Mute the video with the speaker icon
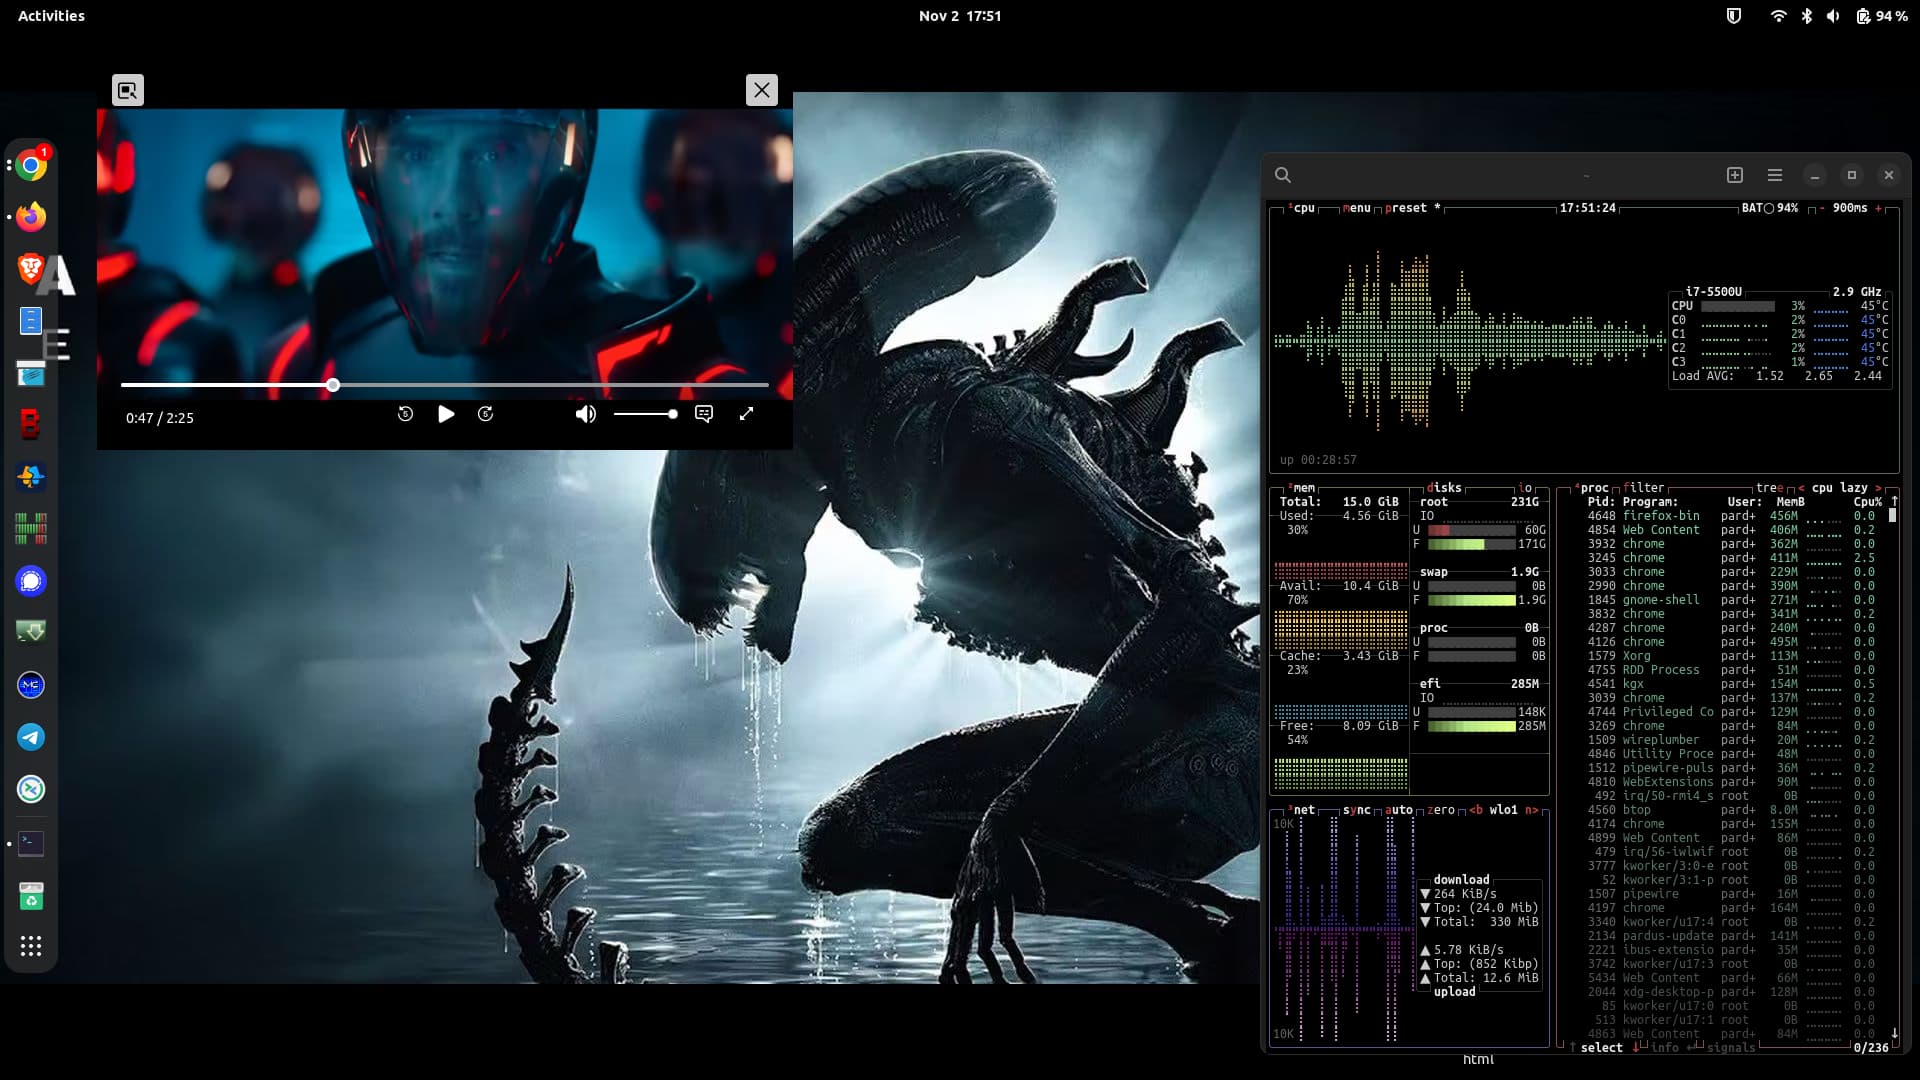 coord(585,414)
